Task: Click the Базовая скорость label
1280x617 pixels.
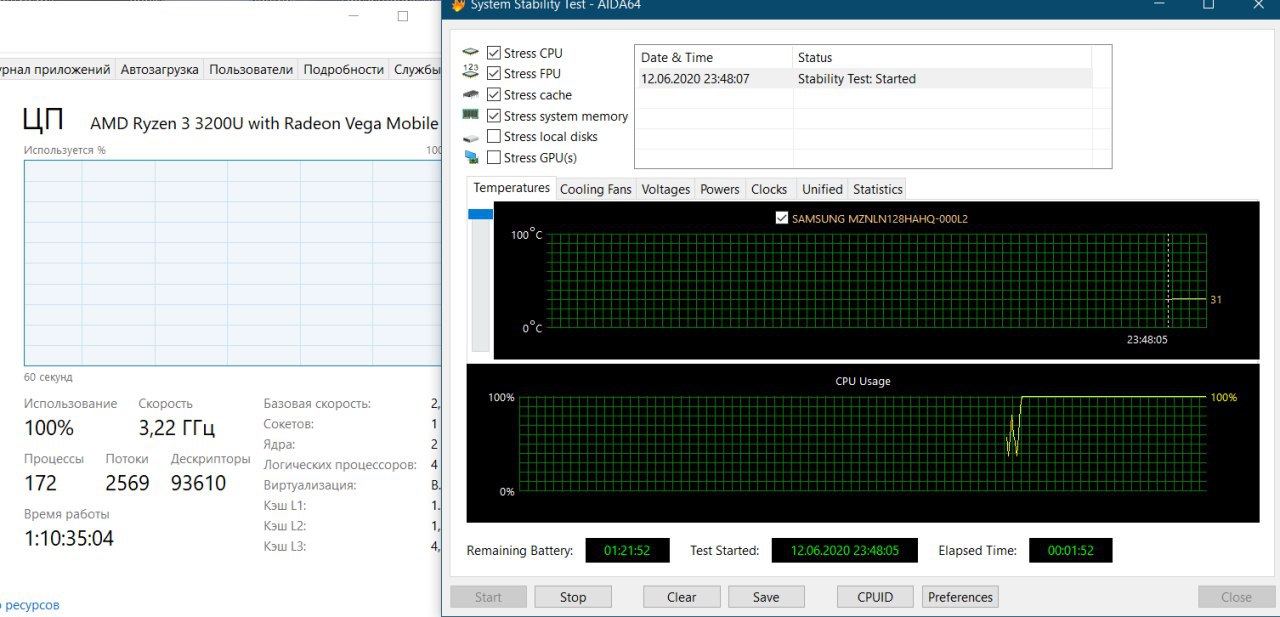Action: click(317, 404)
